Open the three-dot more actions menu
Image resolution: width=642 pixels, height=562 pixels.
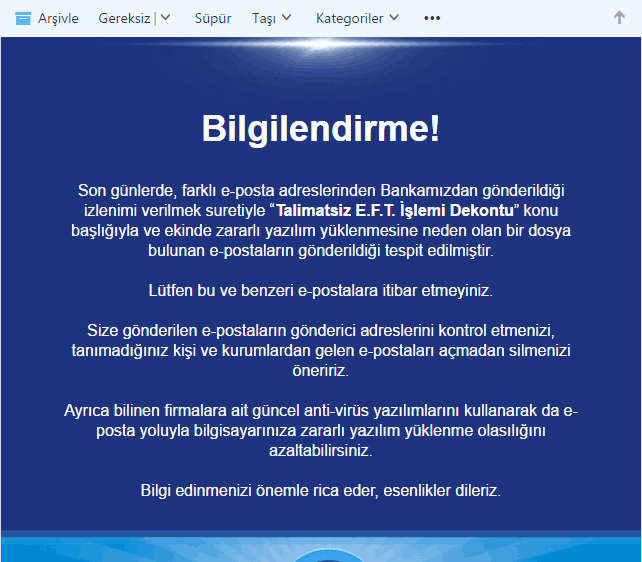(432, 18)
